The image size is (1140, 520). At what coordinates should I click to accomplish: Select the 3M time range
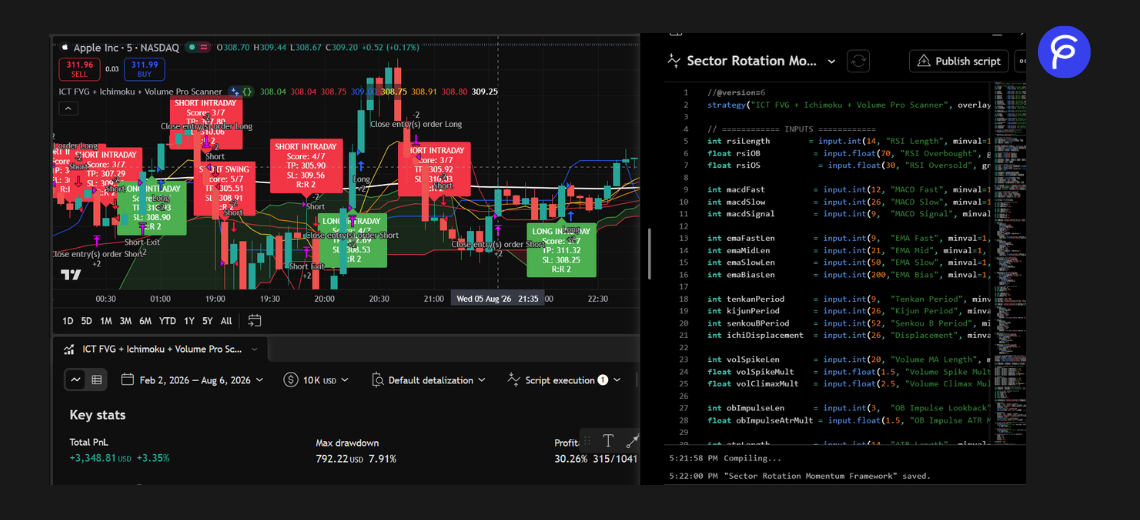click(126, 321)
